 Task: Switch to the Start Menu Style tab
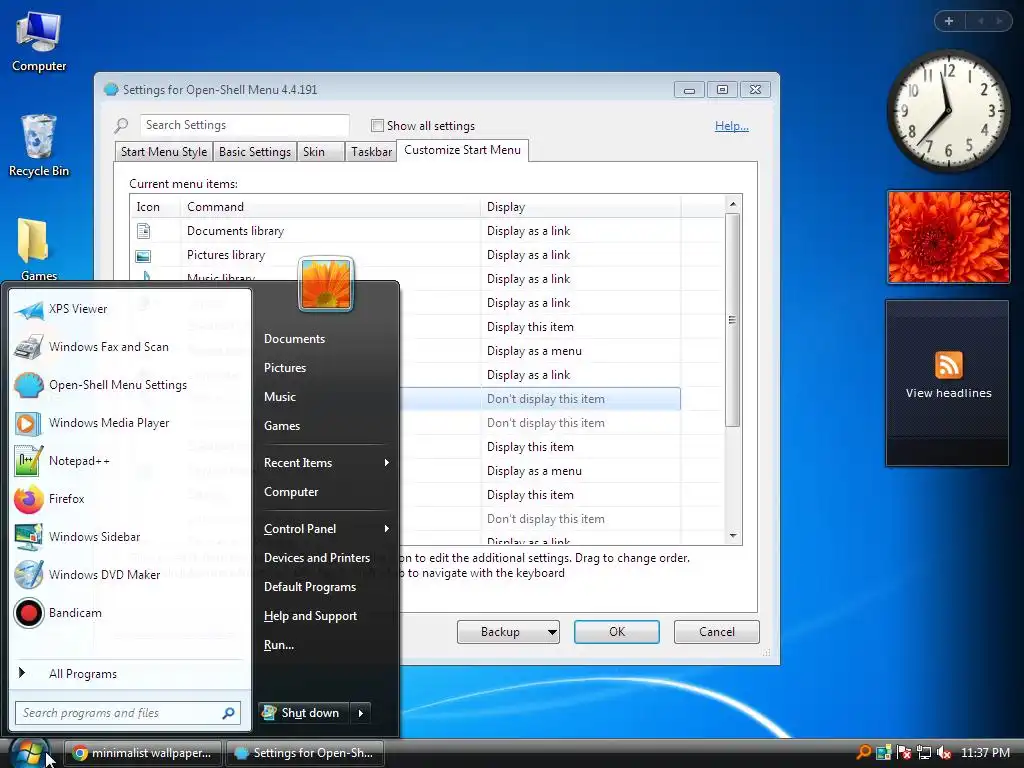(x=163, y=152)
